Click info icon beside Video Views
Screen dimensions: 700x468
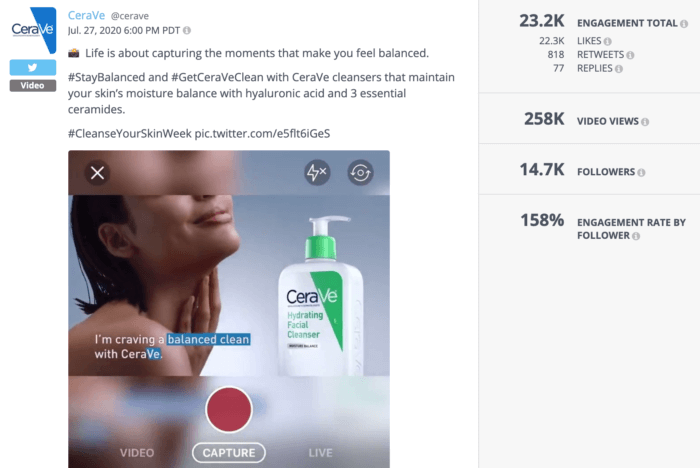(645, 122)
